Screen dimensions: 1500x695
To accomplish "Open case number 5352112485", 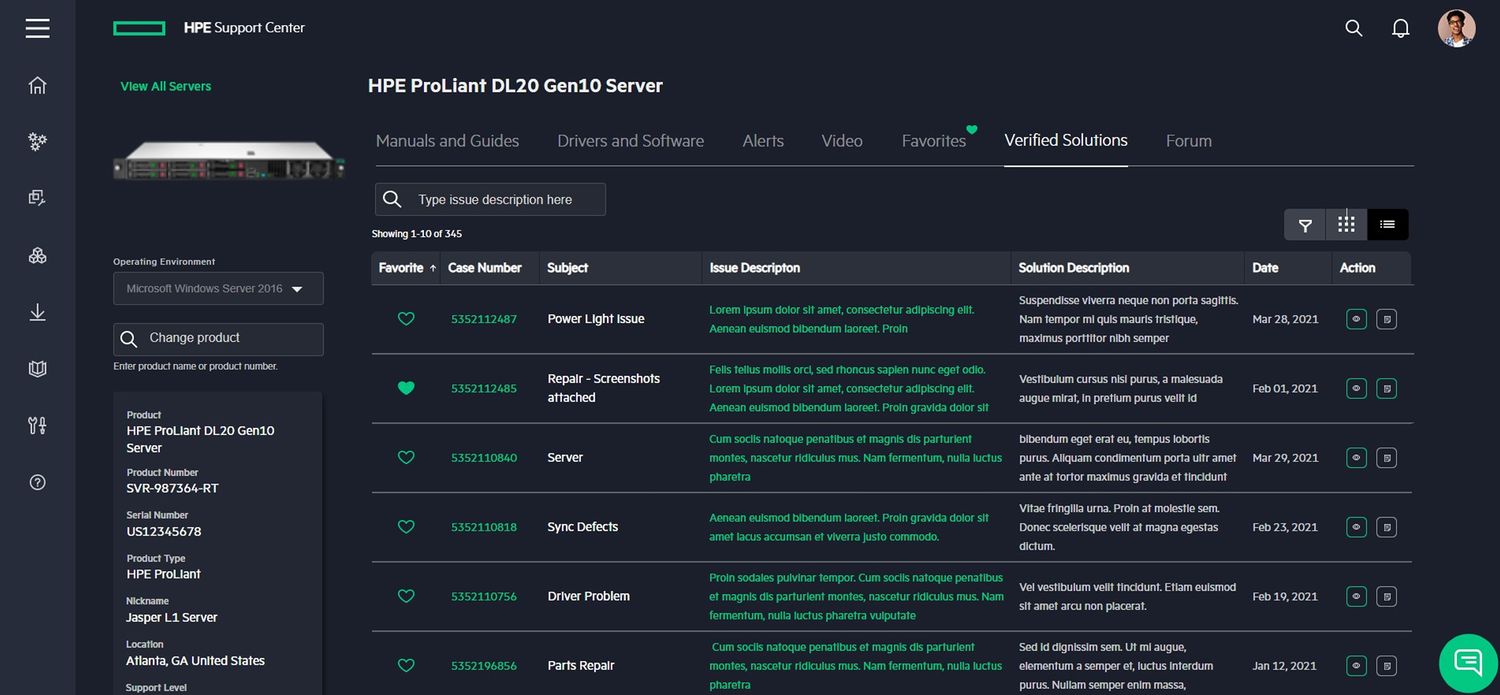I will 484,388.
